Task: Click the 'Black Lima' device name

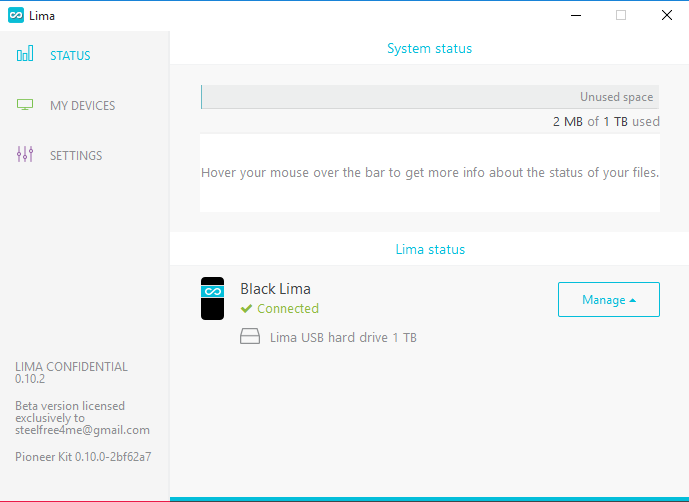Action: tap(276, 289)
